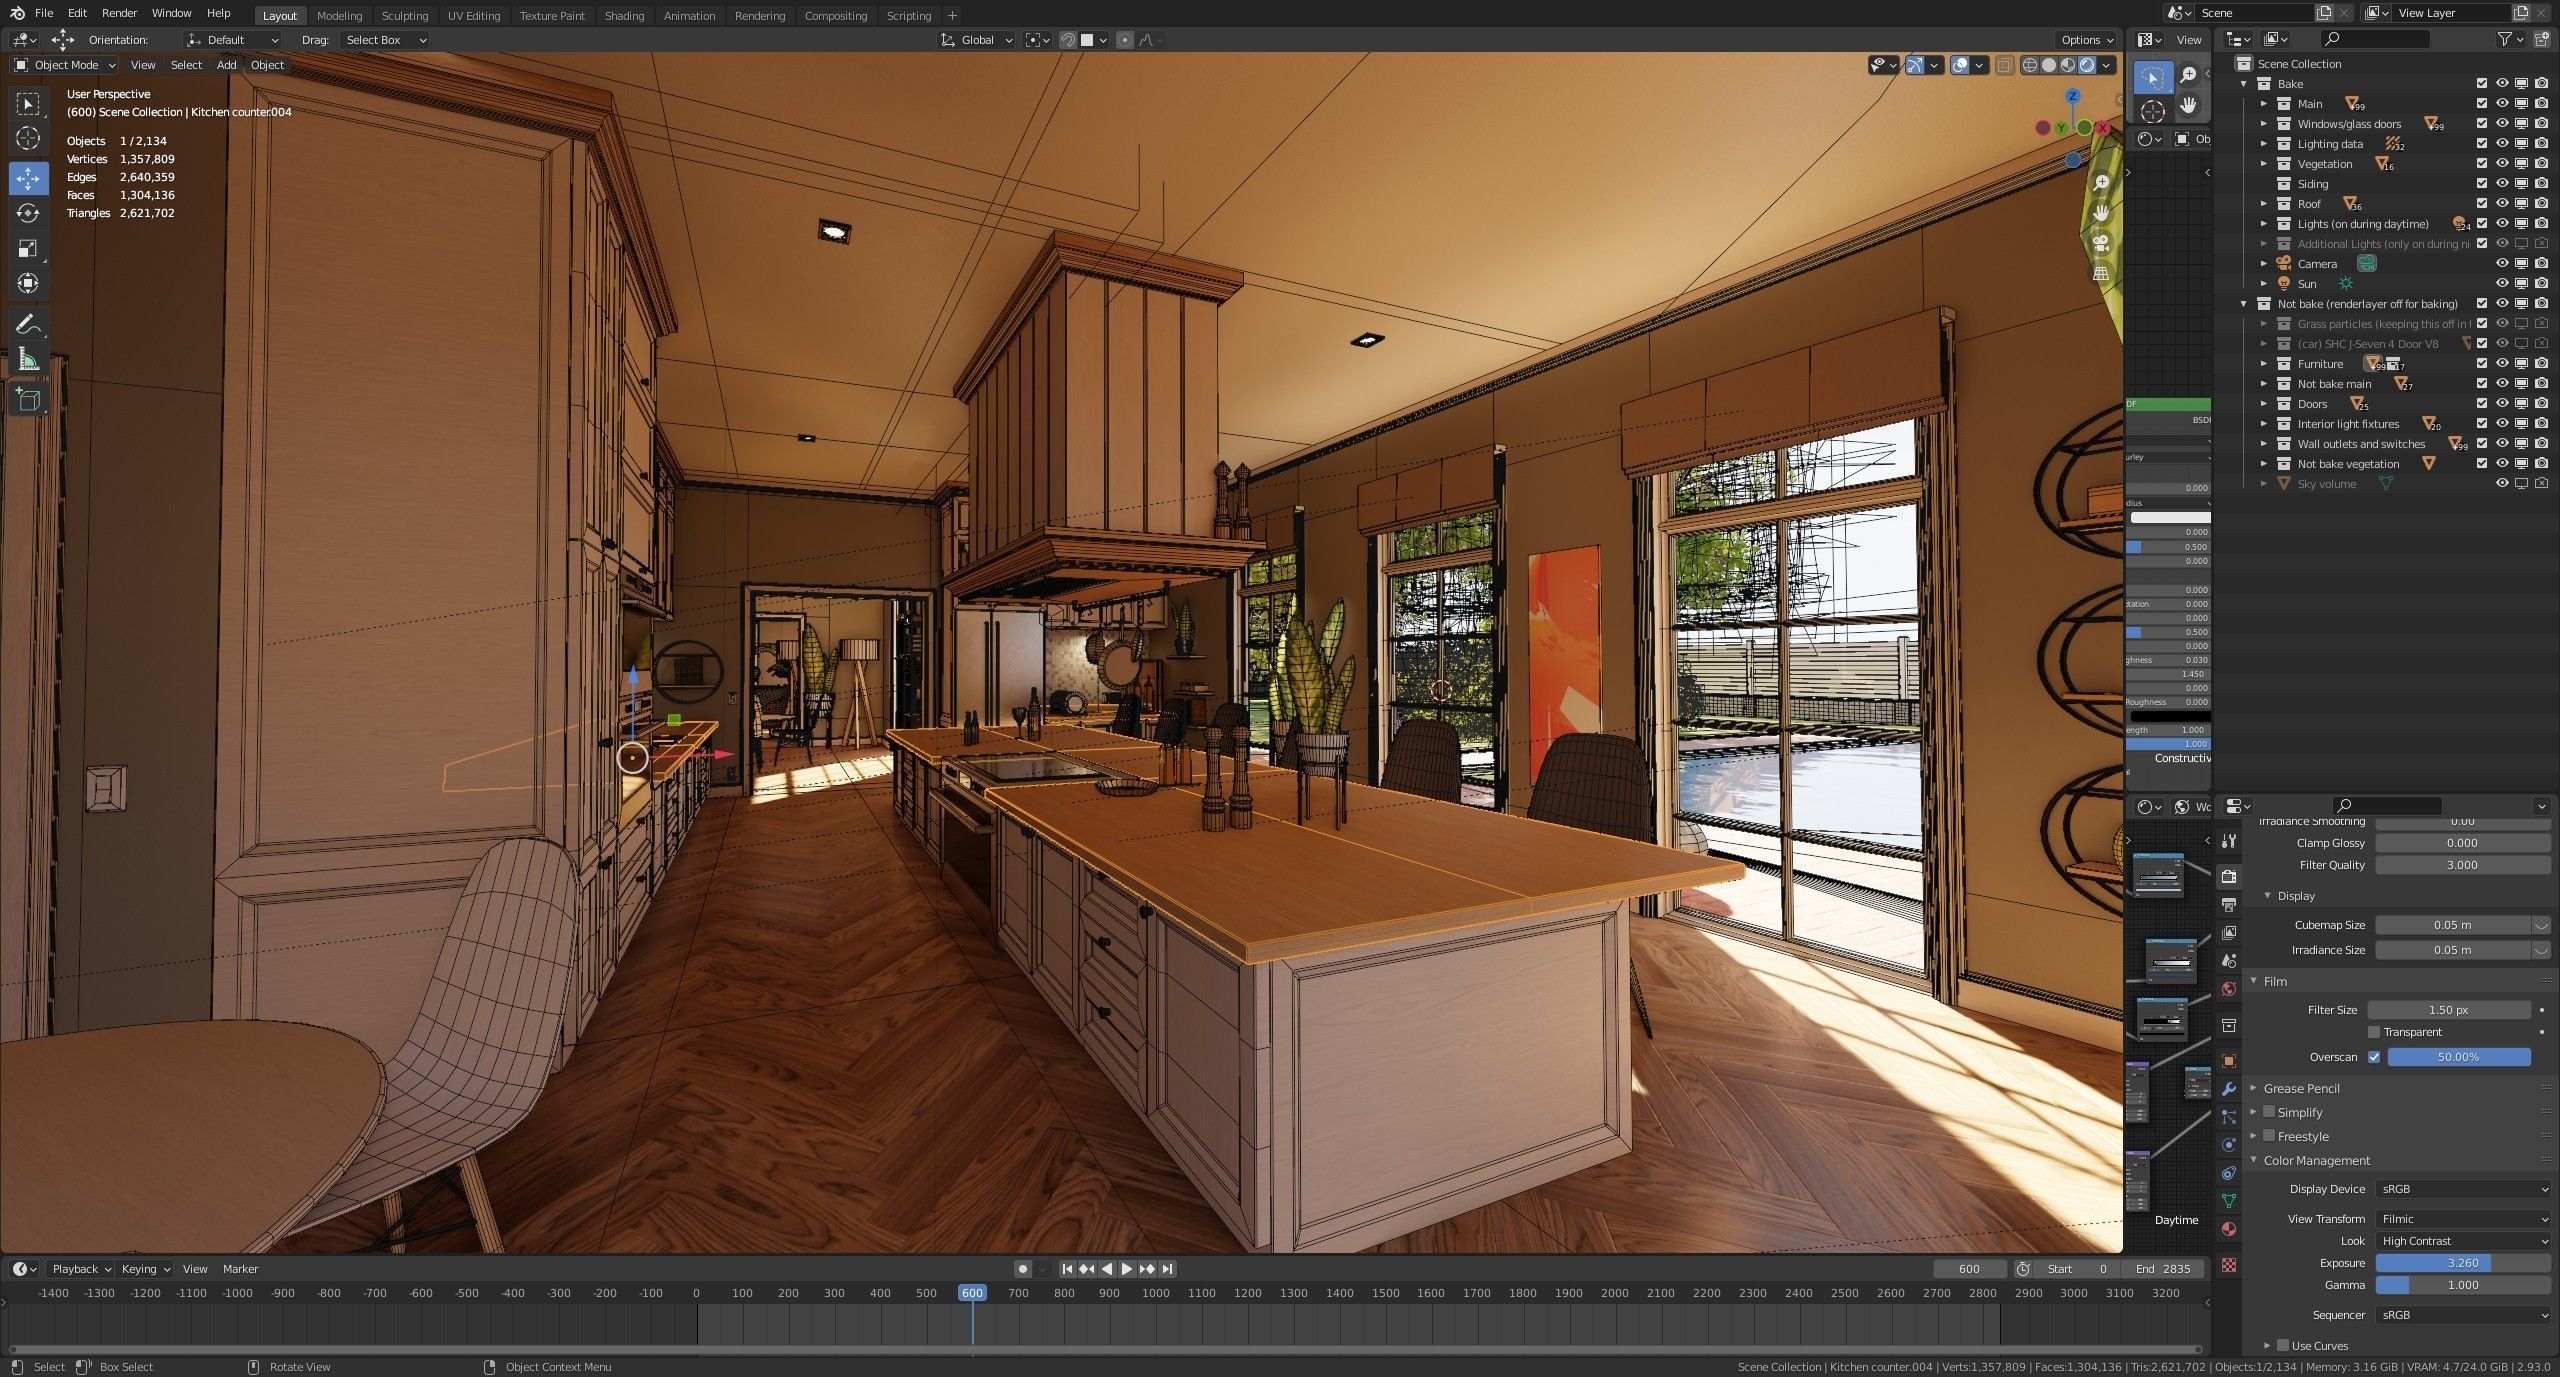Screen dimensions: 2560x1377
Task: Select the Transform tool
Action: [x=28, y=283]
